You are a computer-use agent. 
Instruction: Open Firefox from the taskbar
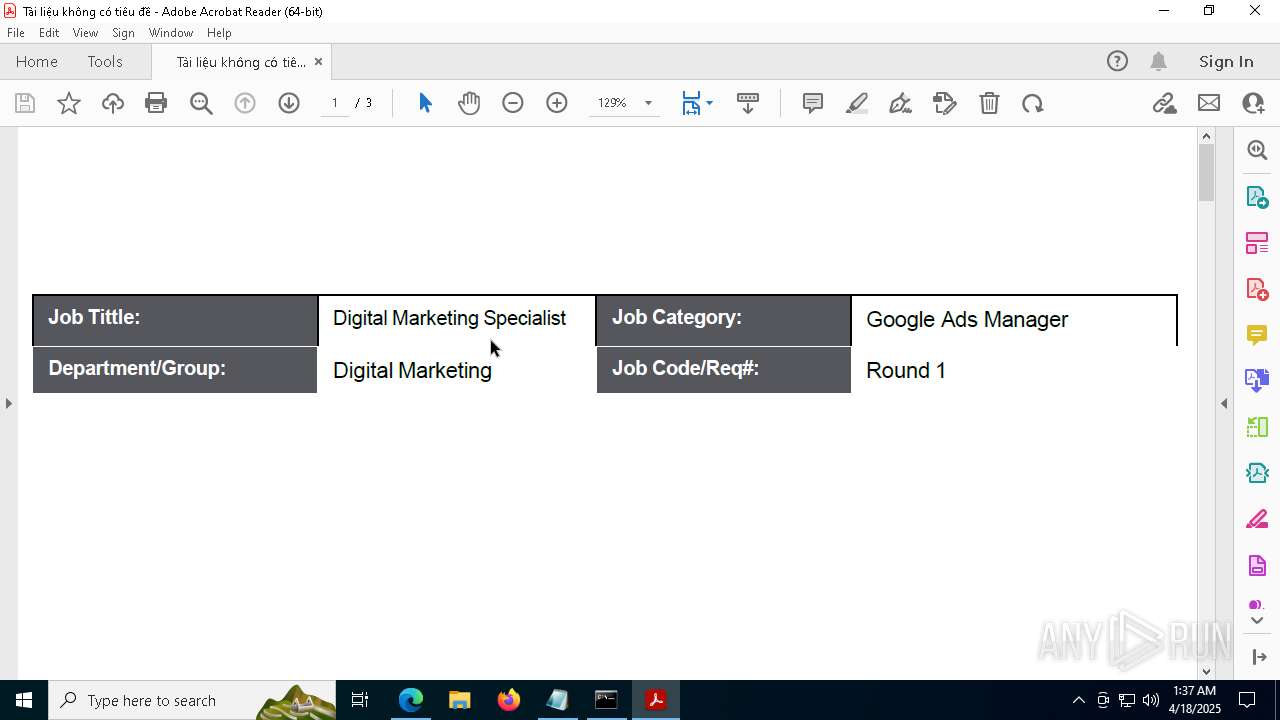click(x=509, y=700)
